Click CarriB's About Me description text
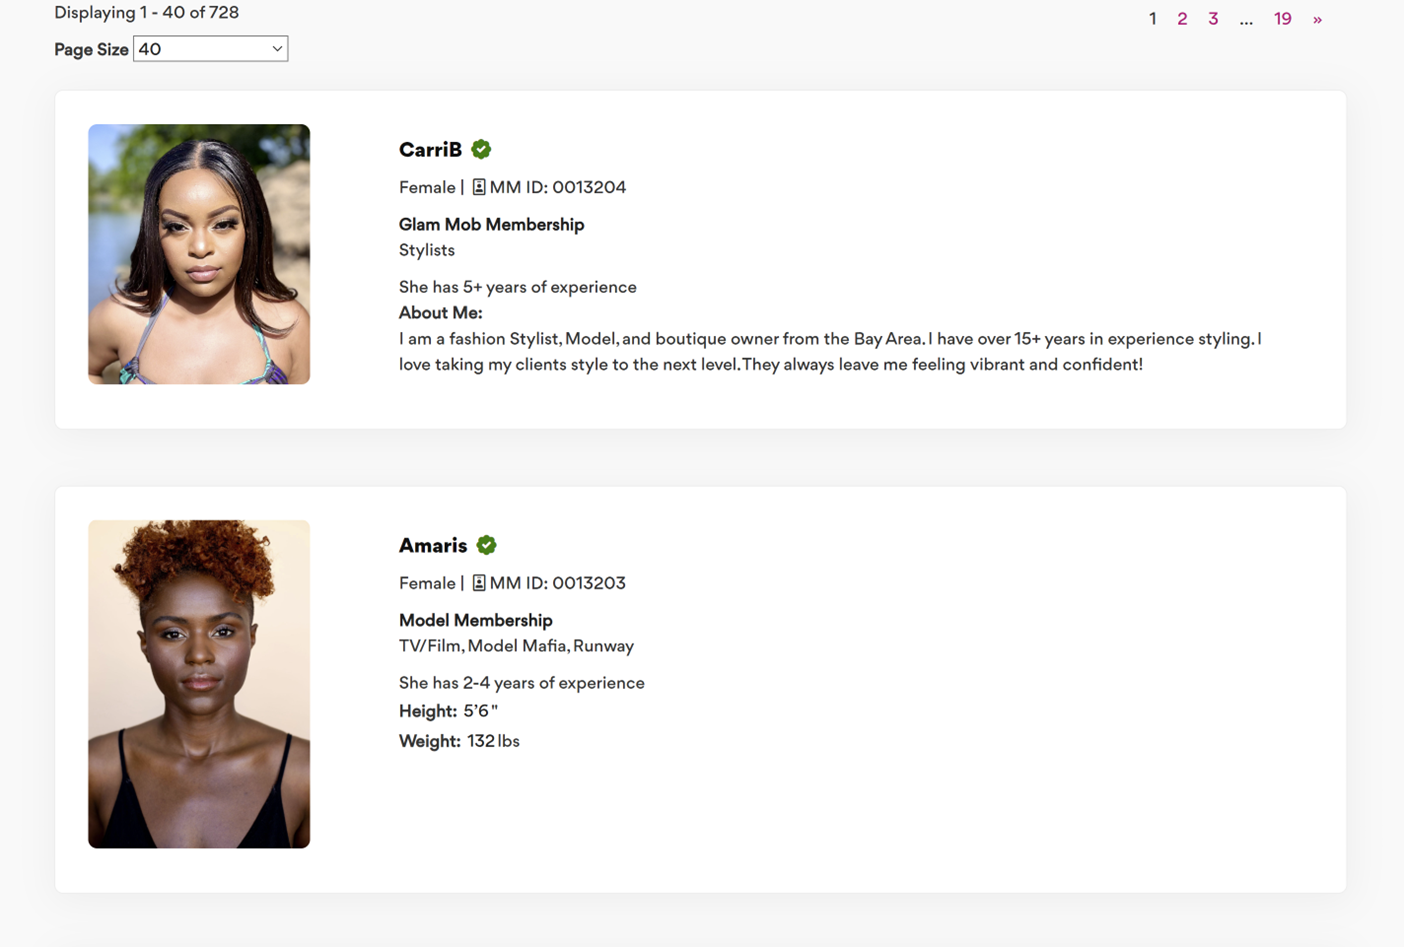 coord(830,352)
